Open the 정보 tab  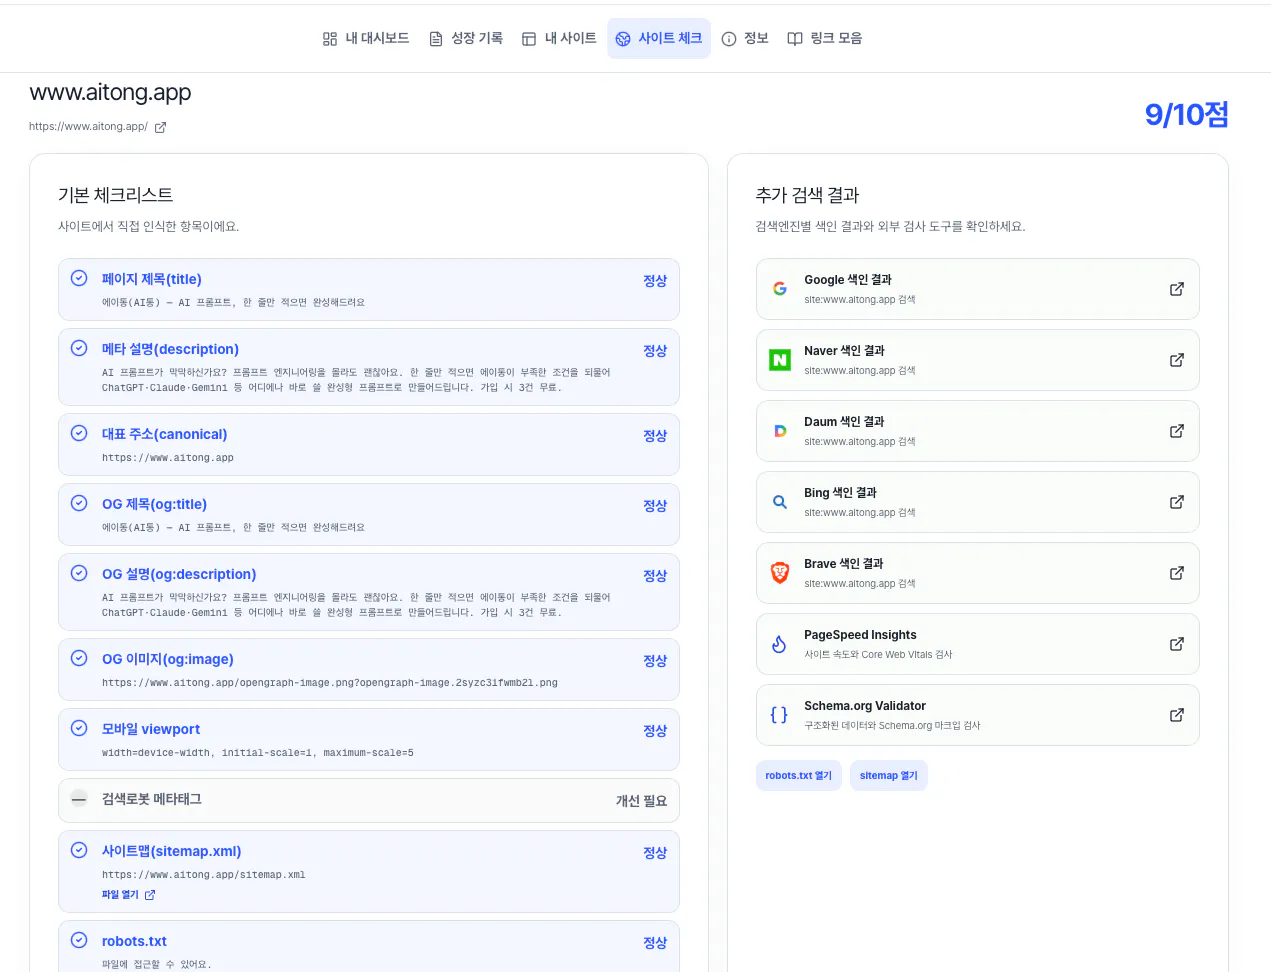click(x=745, y=38)
